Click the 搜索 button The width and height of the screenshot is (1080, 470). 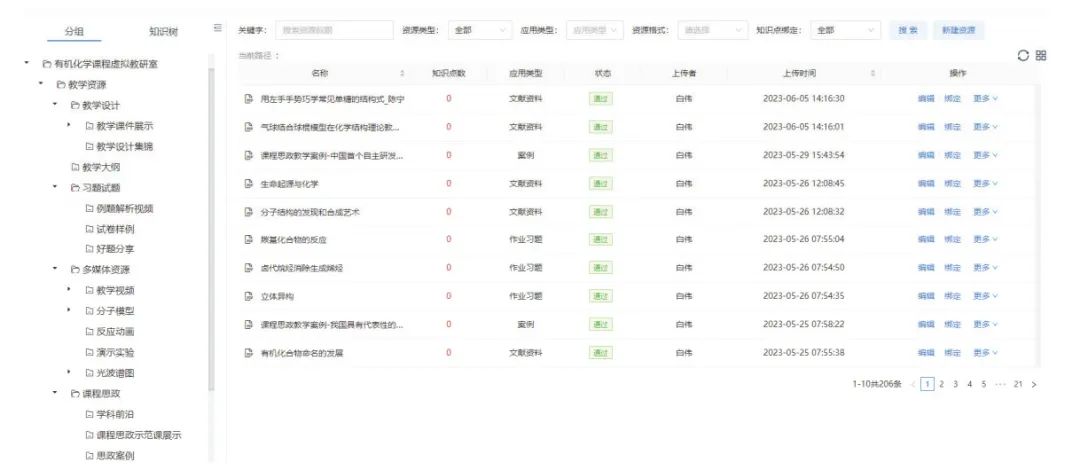point(908,30)
